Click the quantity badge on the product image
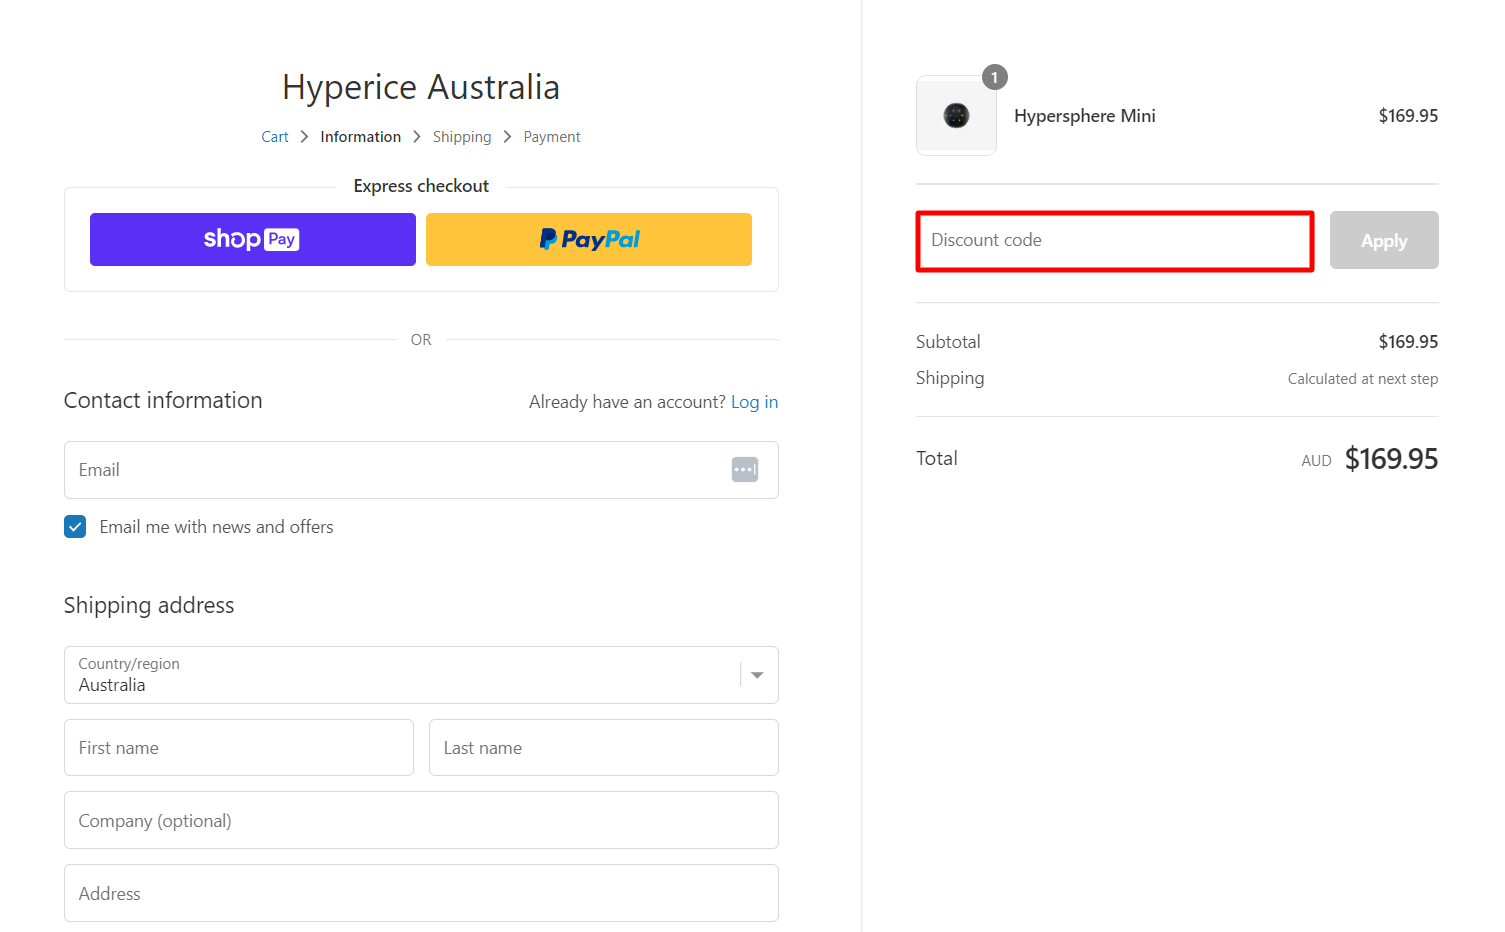Screen dimensions: 1505x932 [994, 77]
